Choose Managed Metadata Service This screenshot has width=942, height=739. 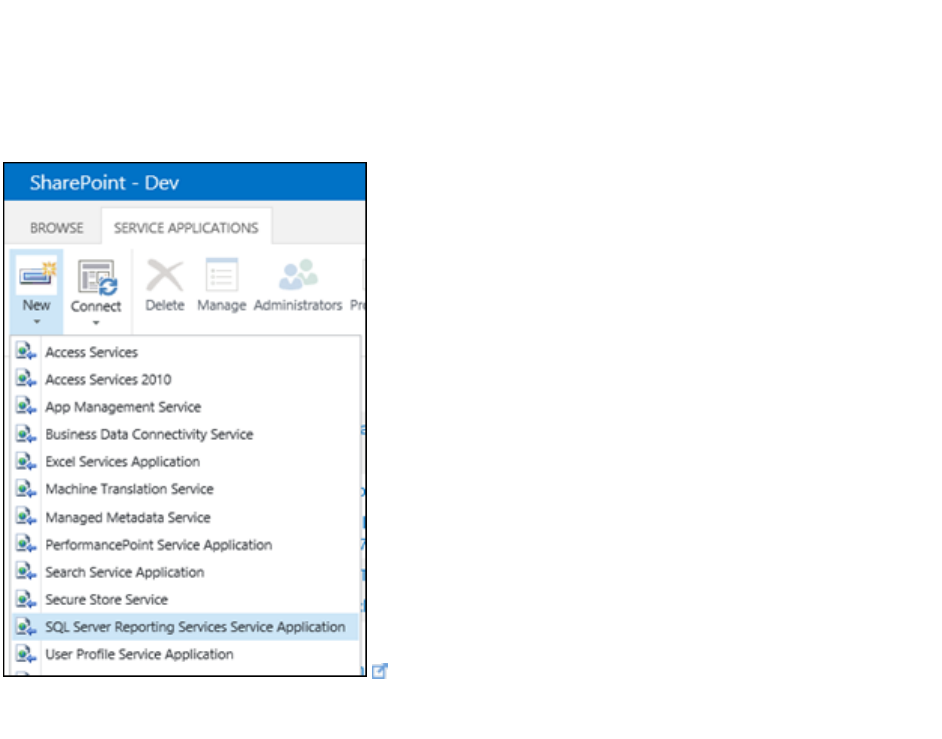pyautogui.click(x=186, y=517)
